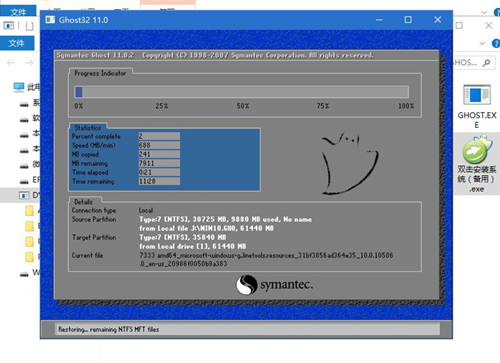Close the Ghost32 11.0 window
This screenshot has width=500, height=363.
pos(438,20)
